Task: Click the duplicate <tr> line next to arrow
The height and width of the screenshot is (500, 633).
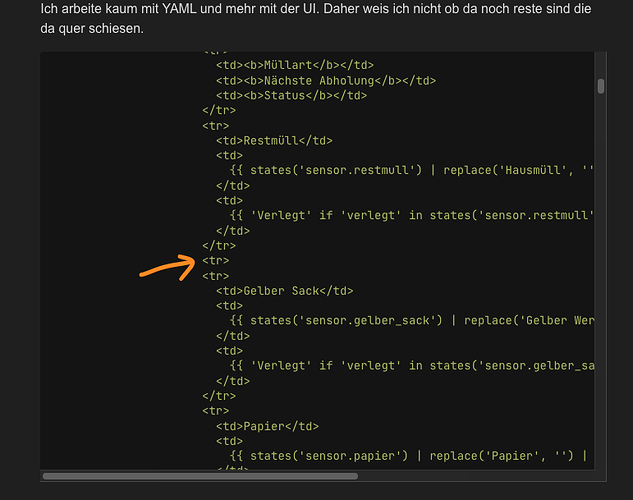Action: (216, 261)
